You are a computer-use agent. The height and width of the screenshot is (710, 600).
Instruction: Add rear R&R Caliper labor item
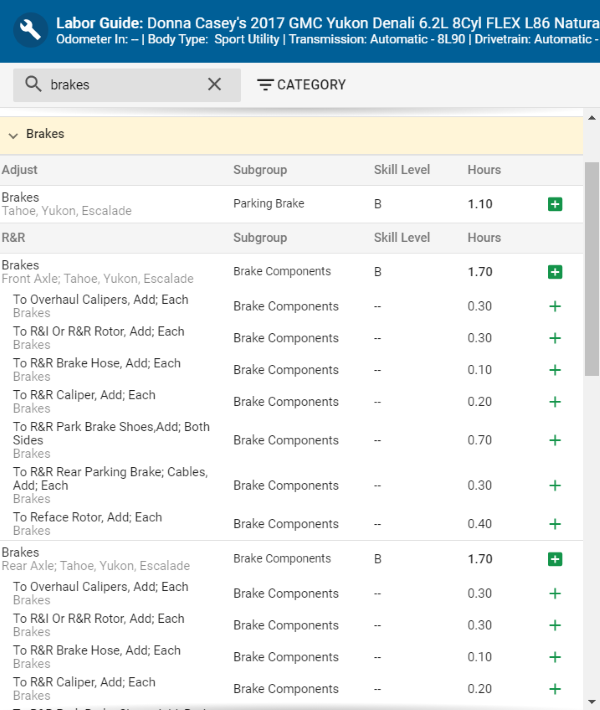pyautogui.click(x=555, y=689)
